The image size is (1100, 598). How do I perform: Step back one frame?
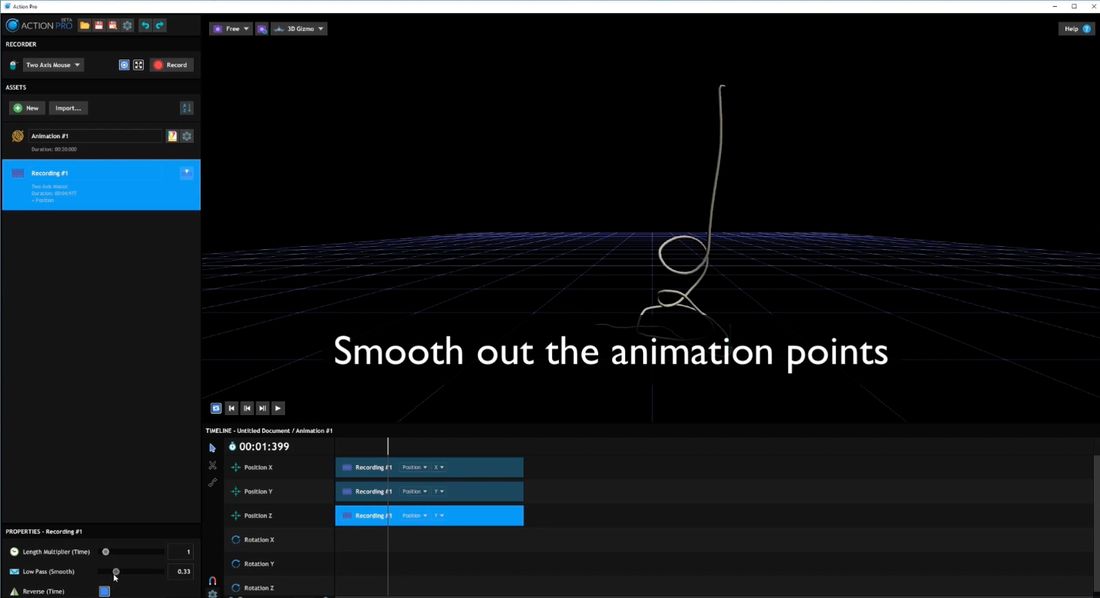pyautogui.click(x=247, y=408)
